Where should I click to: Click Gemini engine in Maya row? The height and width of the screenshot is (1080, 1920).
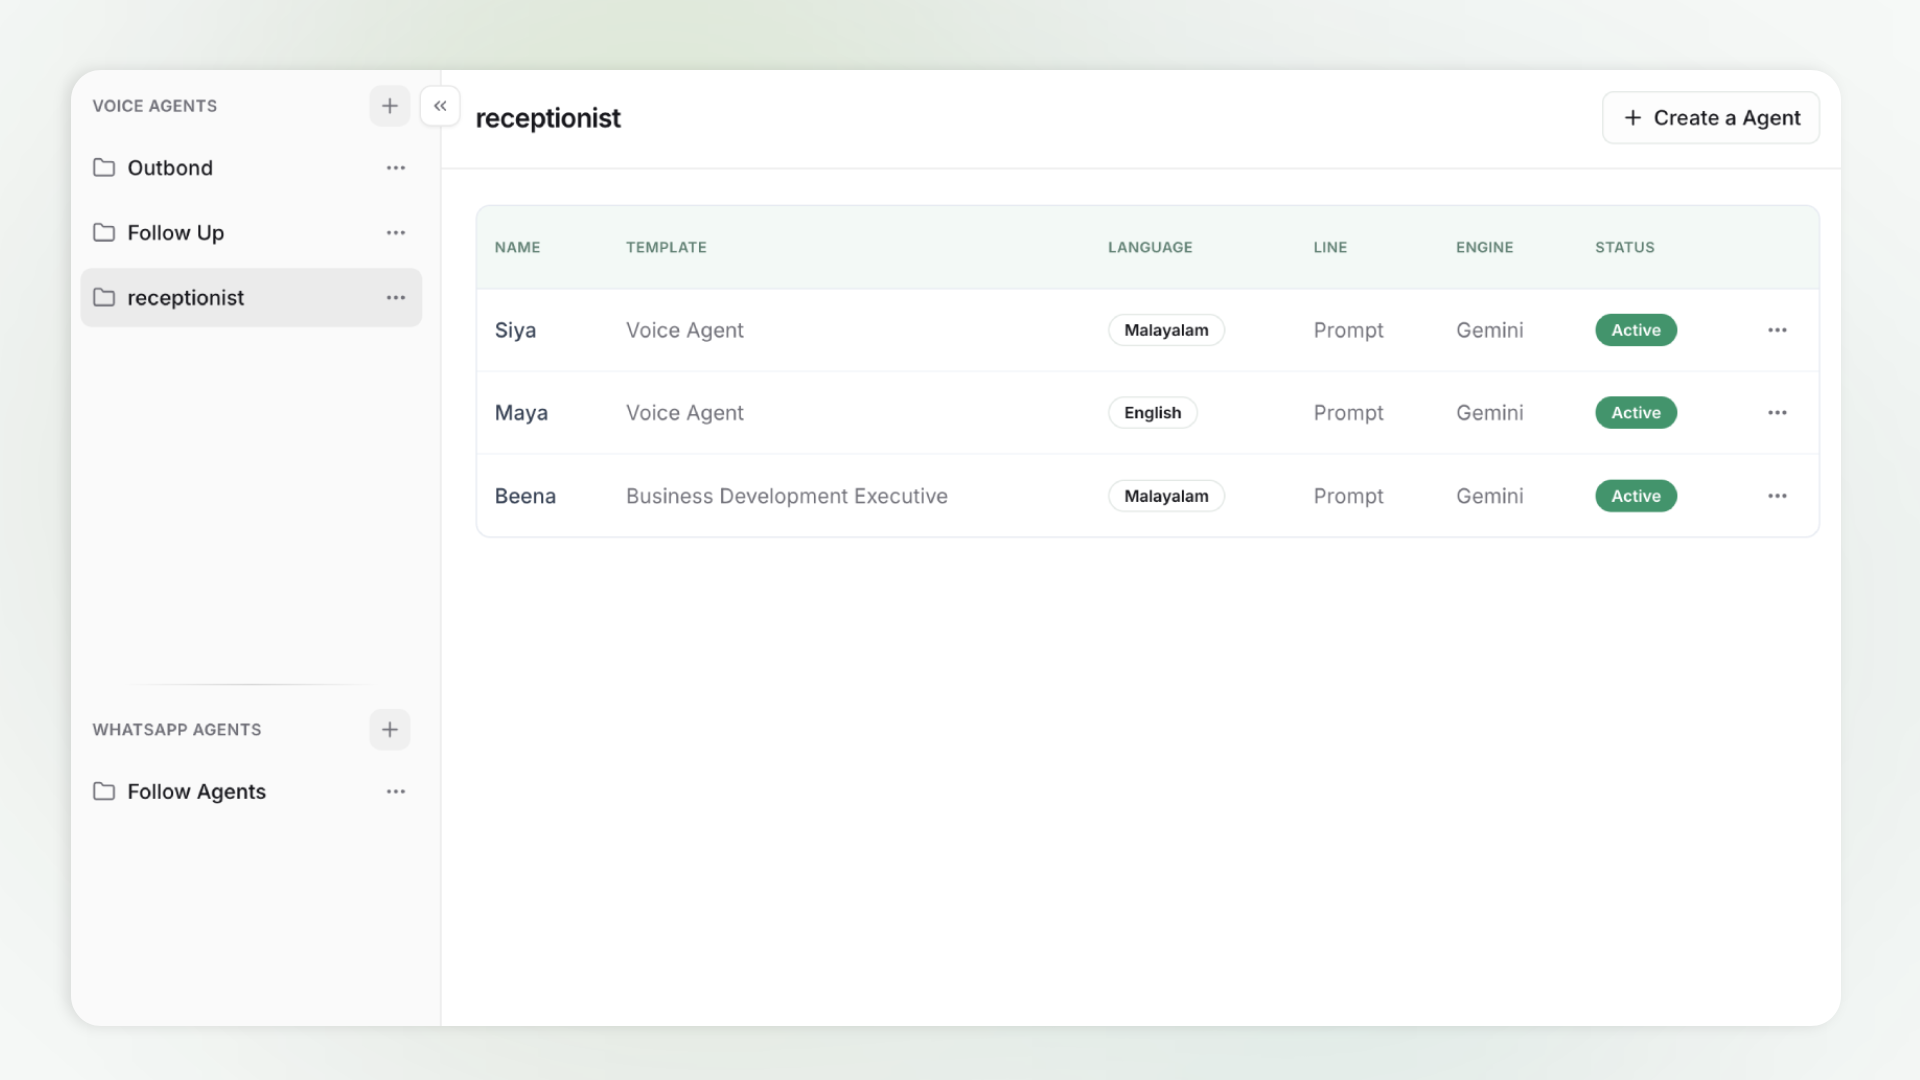[1490, 413]
